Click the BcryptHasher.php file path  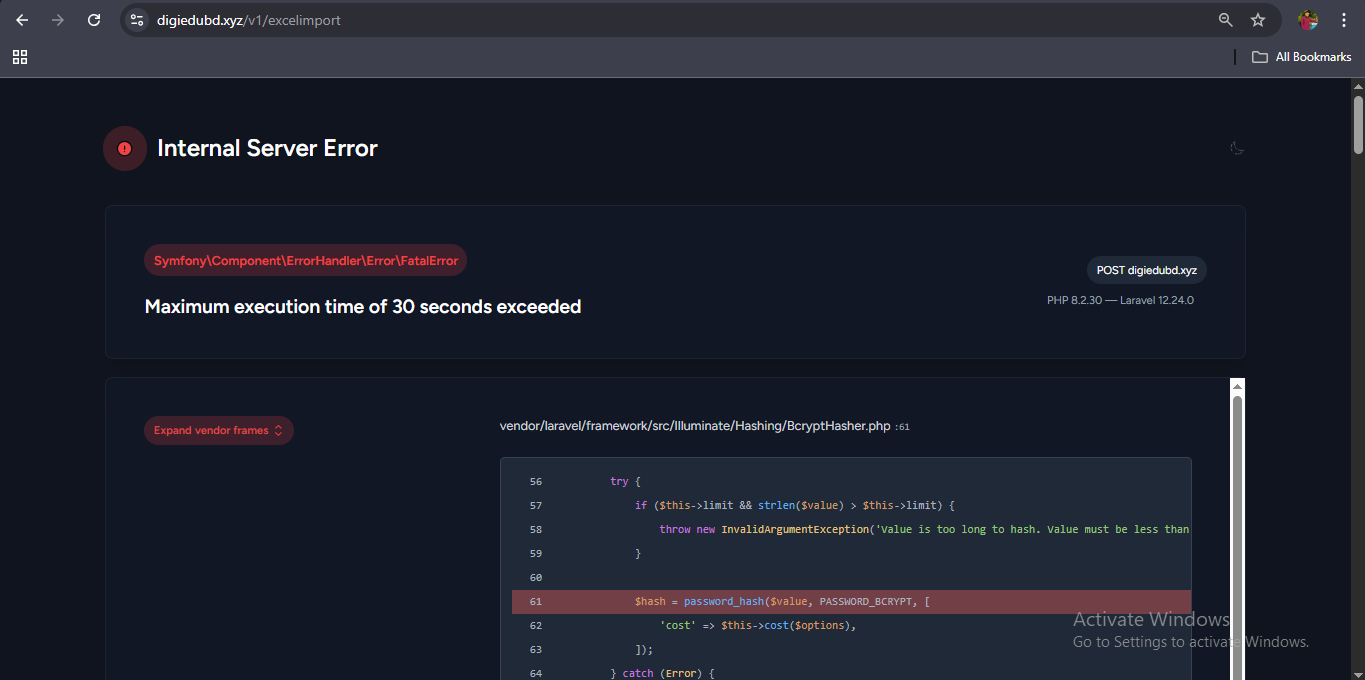pos(695,426)
